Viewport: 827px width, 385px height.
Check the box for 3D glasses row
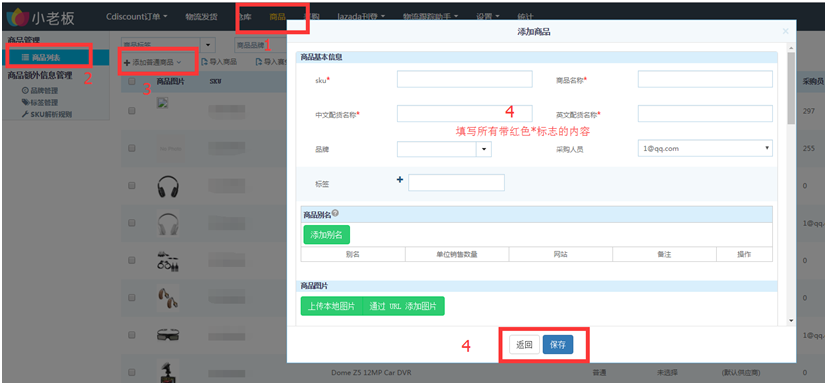pyautogui.click(x=132, y=335)
